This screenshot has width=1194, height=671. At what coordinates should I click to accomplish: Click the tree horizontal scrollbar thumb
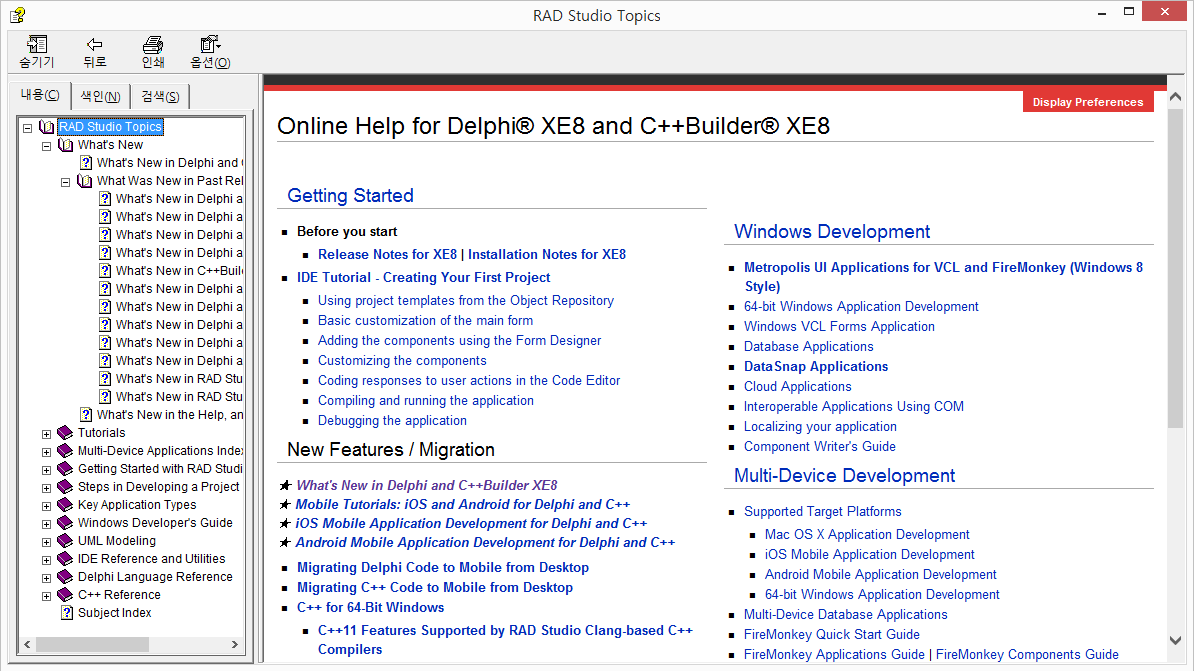point(92,644)
